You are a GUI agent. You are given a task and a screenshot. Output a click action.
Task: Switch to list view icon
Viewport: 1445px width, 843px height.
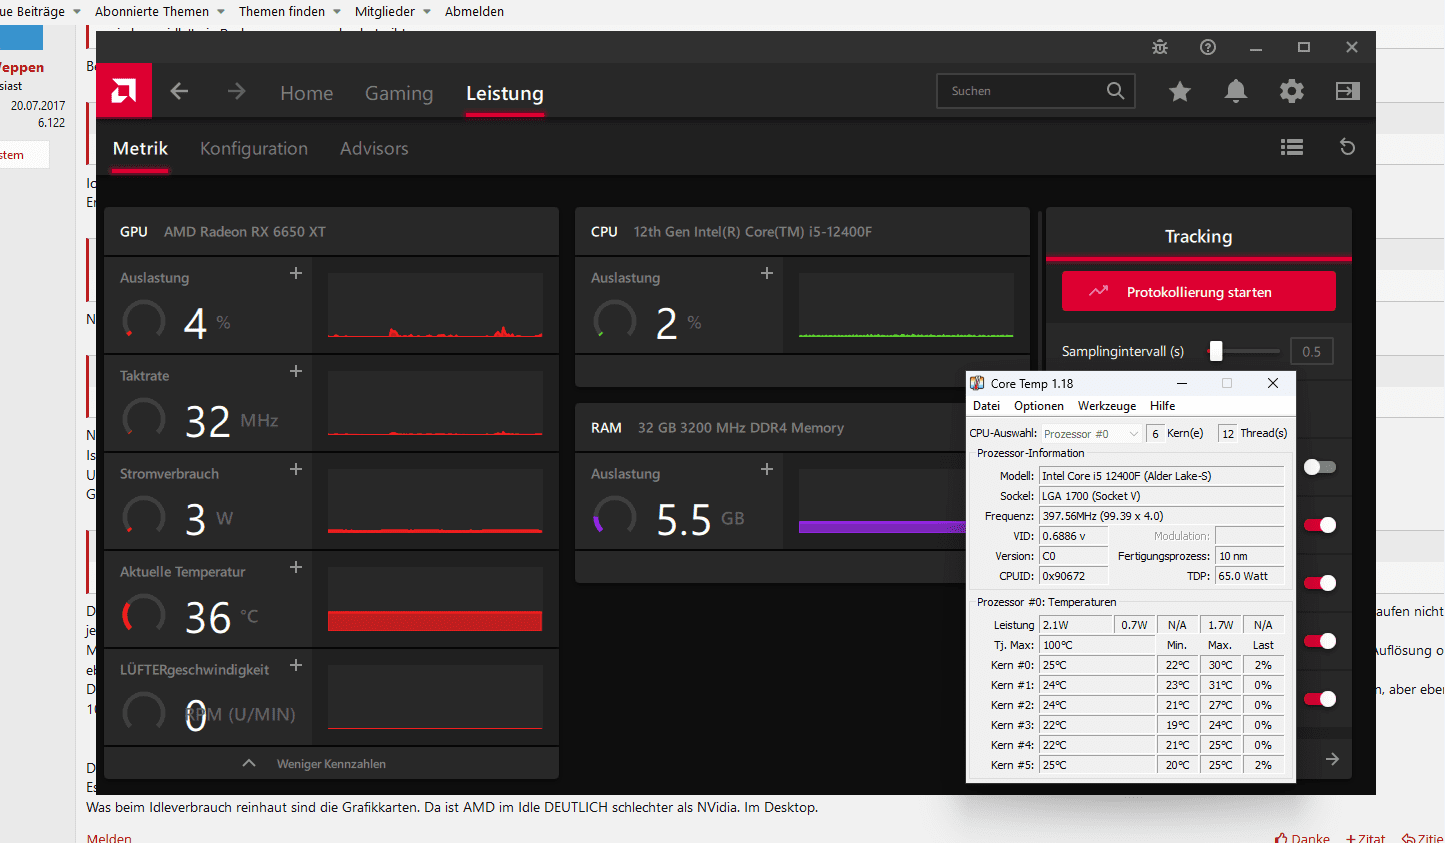(x=1292, y=147)
